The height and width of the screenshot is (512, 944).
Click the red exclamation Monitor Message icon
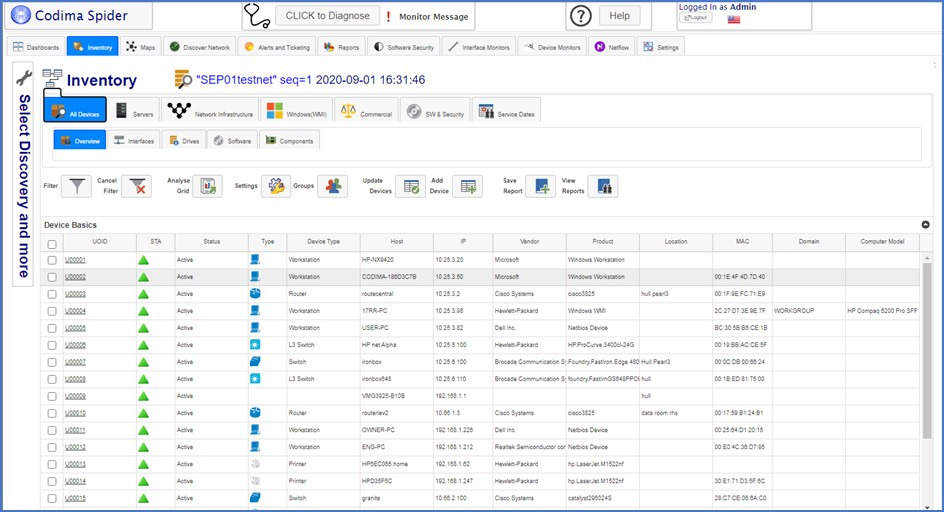pyautogui.click(x=388, y=16)
